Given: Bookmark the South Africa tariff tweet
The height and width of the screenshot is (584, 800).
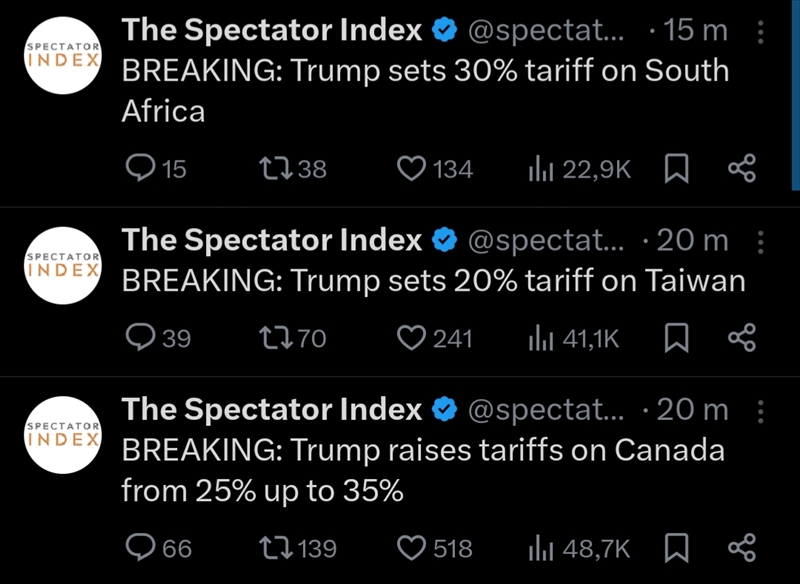Looking at the screenshot, I should (x=677, y=169).
